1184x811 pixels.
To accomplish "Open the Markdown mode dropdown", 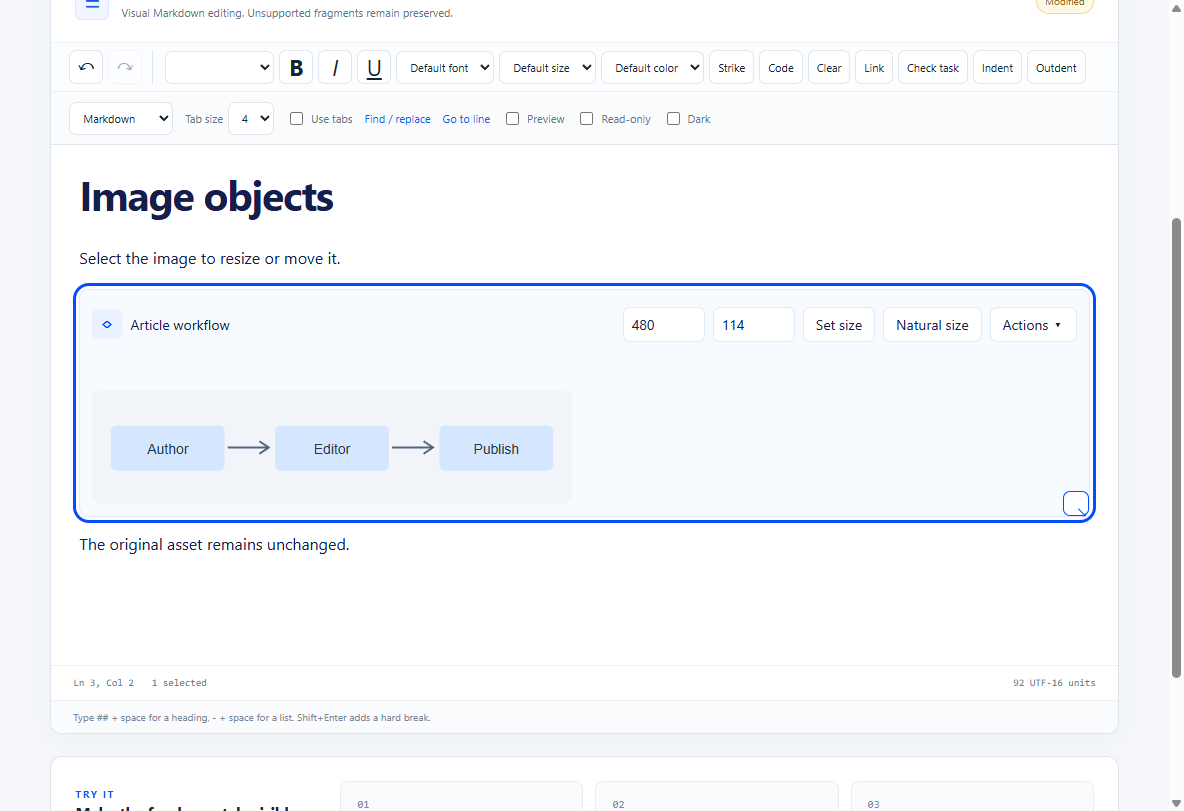I will coord(121,119).
